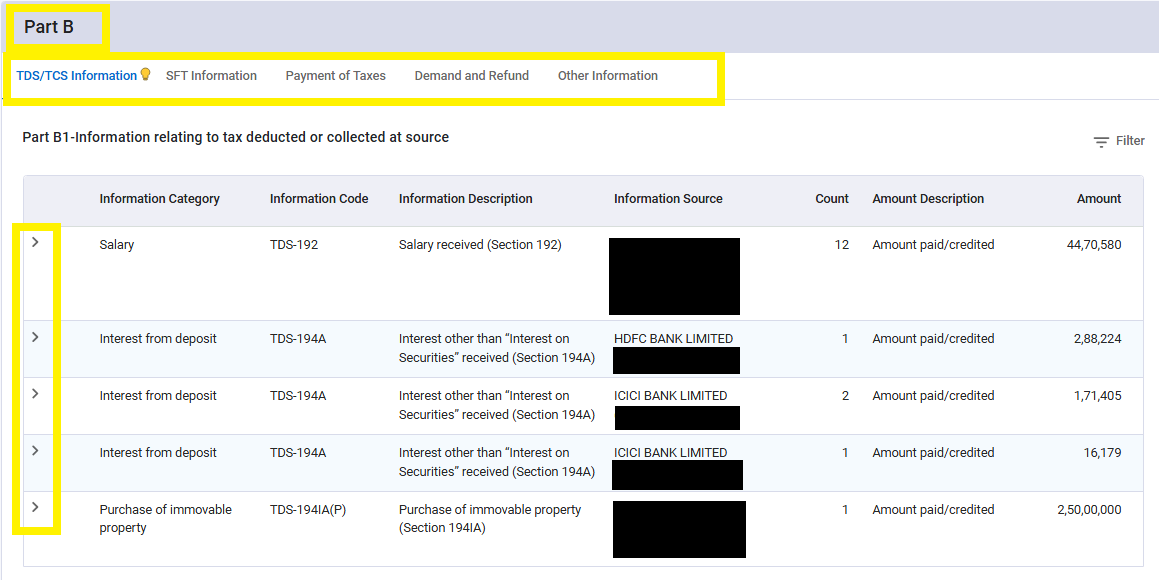The width and height of the screenshot is (1159, 580).
Task: Click the Count column header
Action: [832, 199]
